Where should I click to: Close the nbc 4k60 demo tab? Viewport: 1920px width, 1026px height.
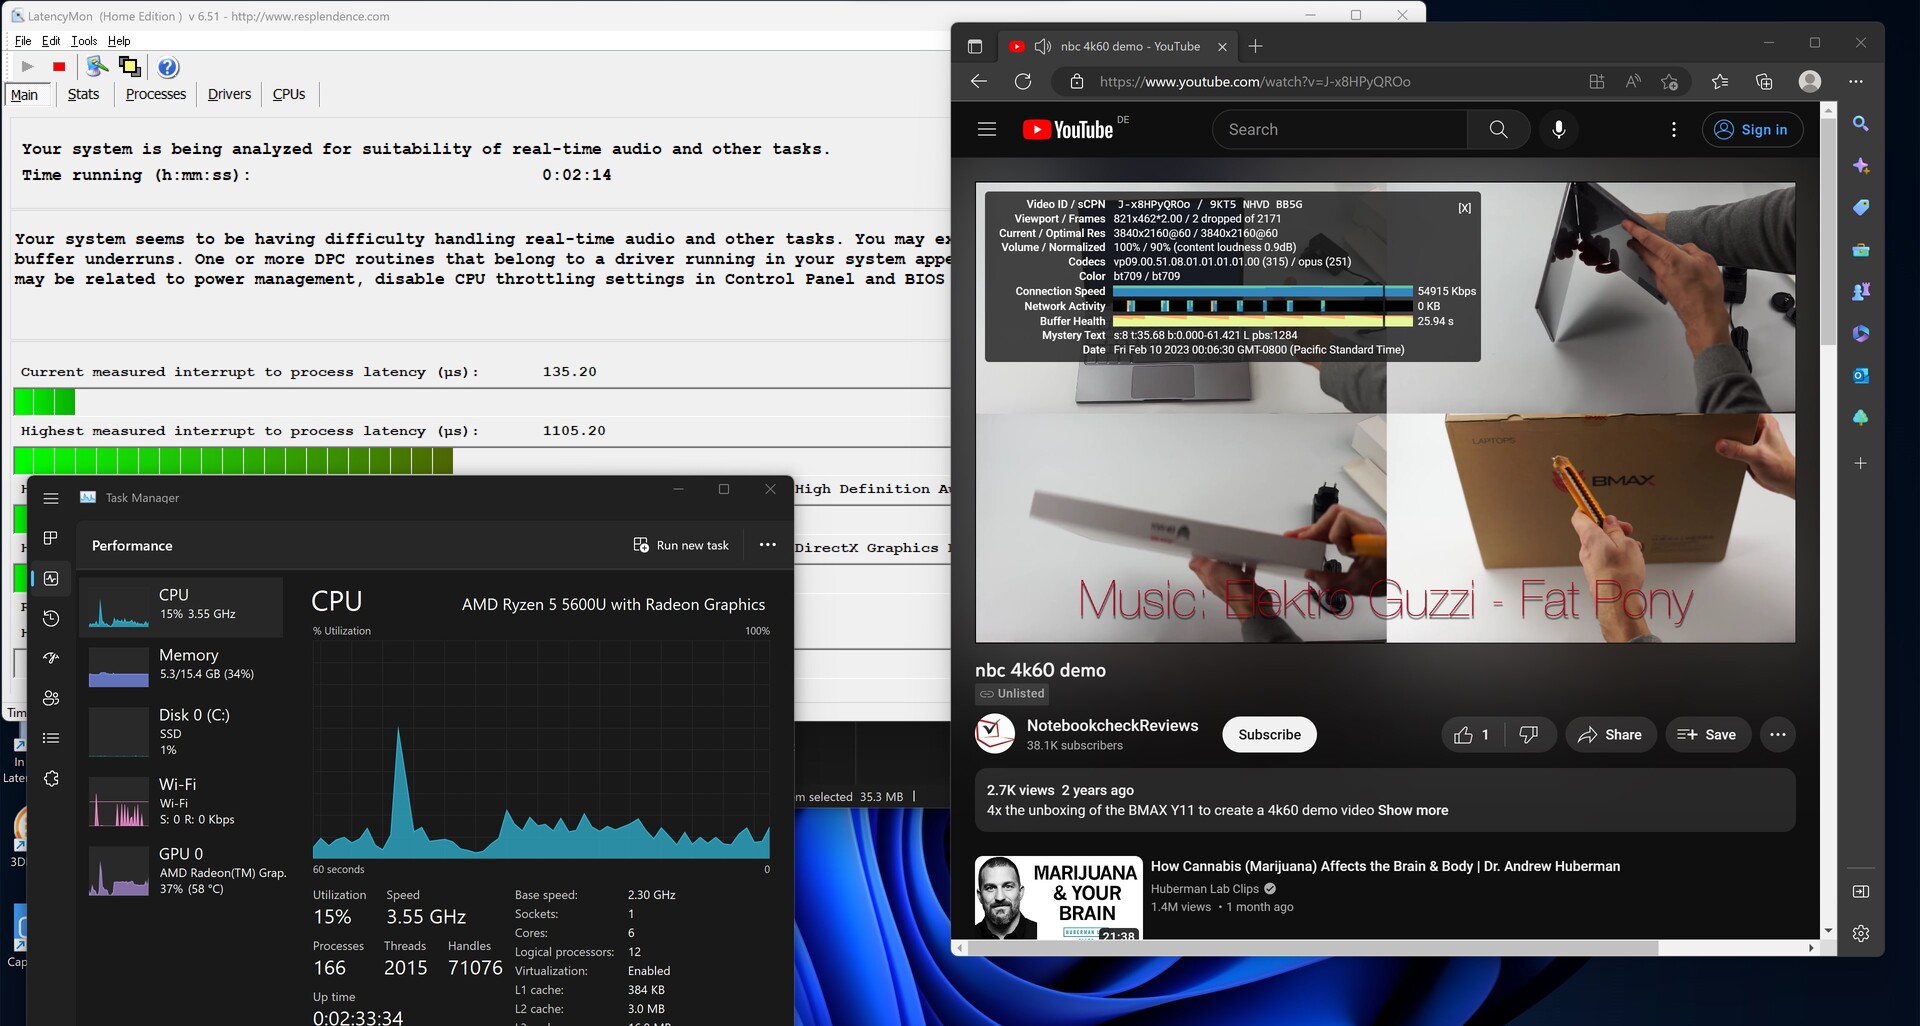coord(1222,46)
